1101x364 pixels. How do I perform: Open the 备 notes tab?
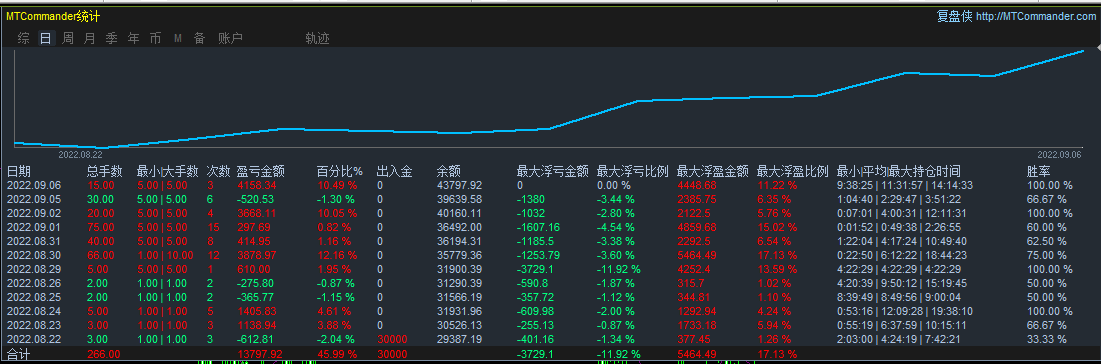[199, 39]
